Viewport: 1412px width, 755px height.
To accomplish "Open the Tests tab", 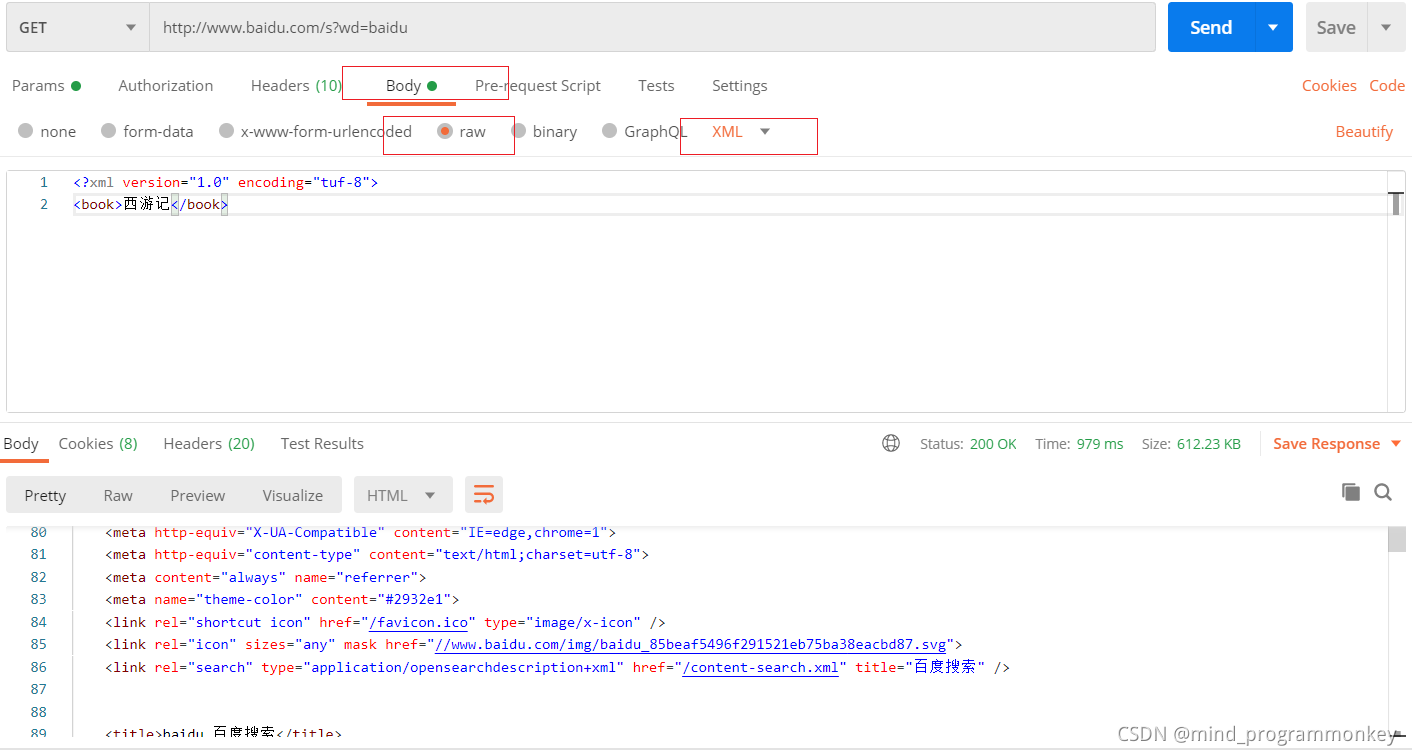I will 656,85.
